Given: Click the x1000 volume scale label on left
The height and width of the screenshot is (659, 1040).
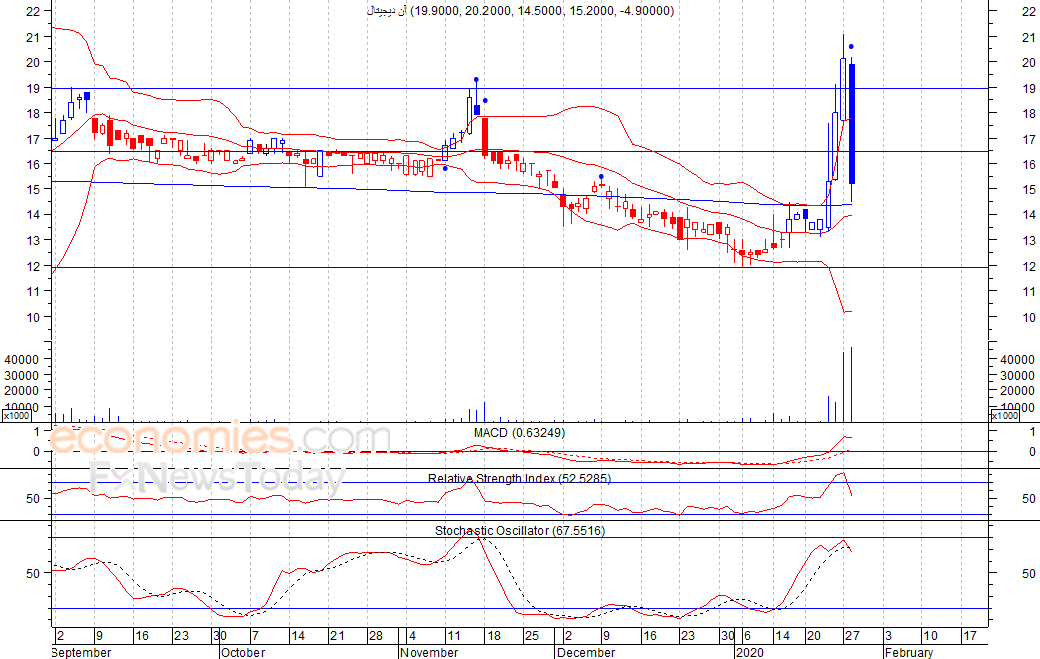Looking at the screenshot, I should pos(16,416).
